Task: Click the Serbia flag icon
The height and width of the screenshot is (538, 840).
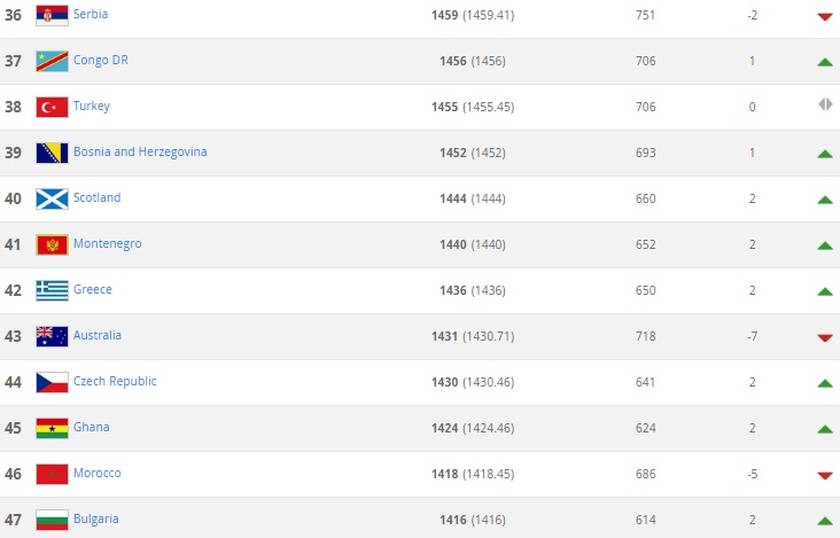Action: [x=52, y=15]
